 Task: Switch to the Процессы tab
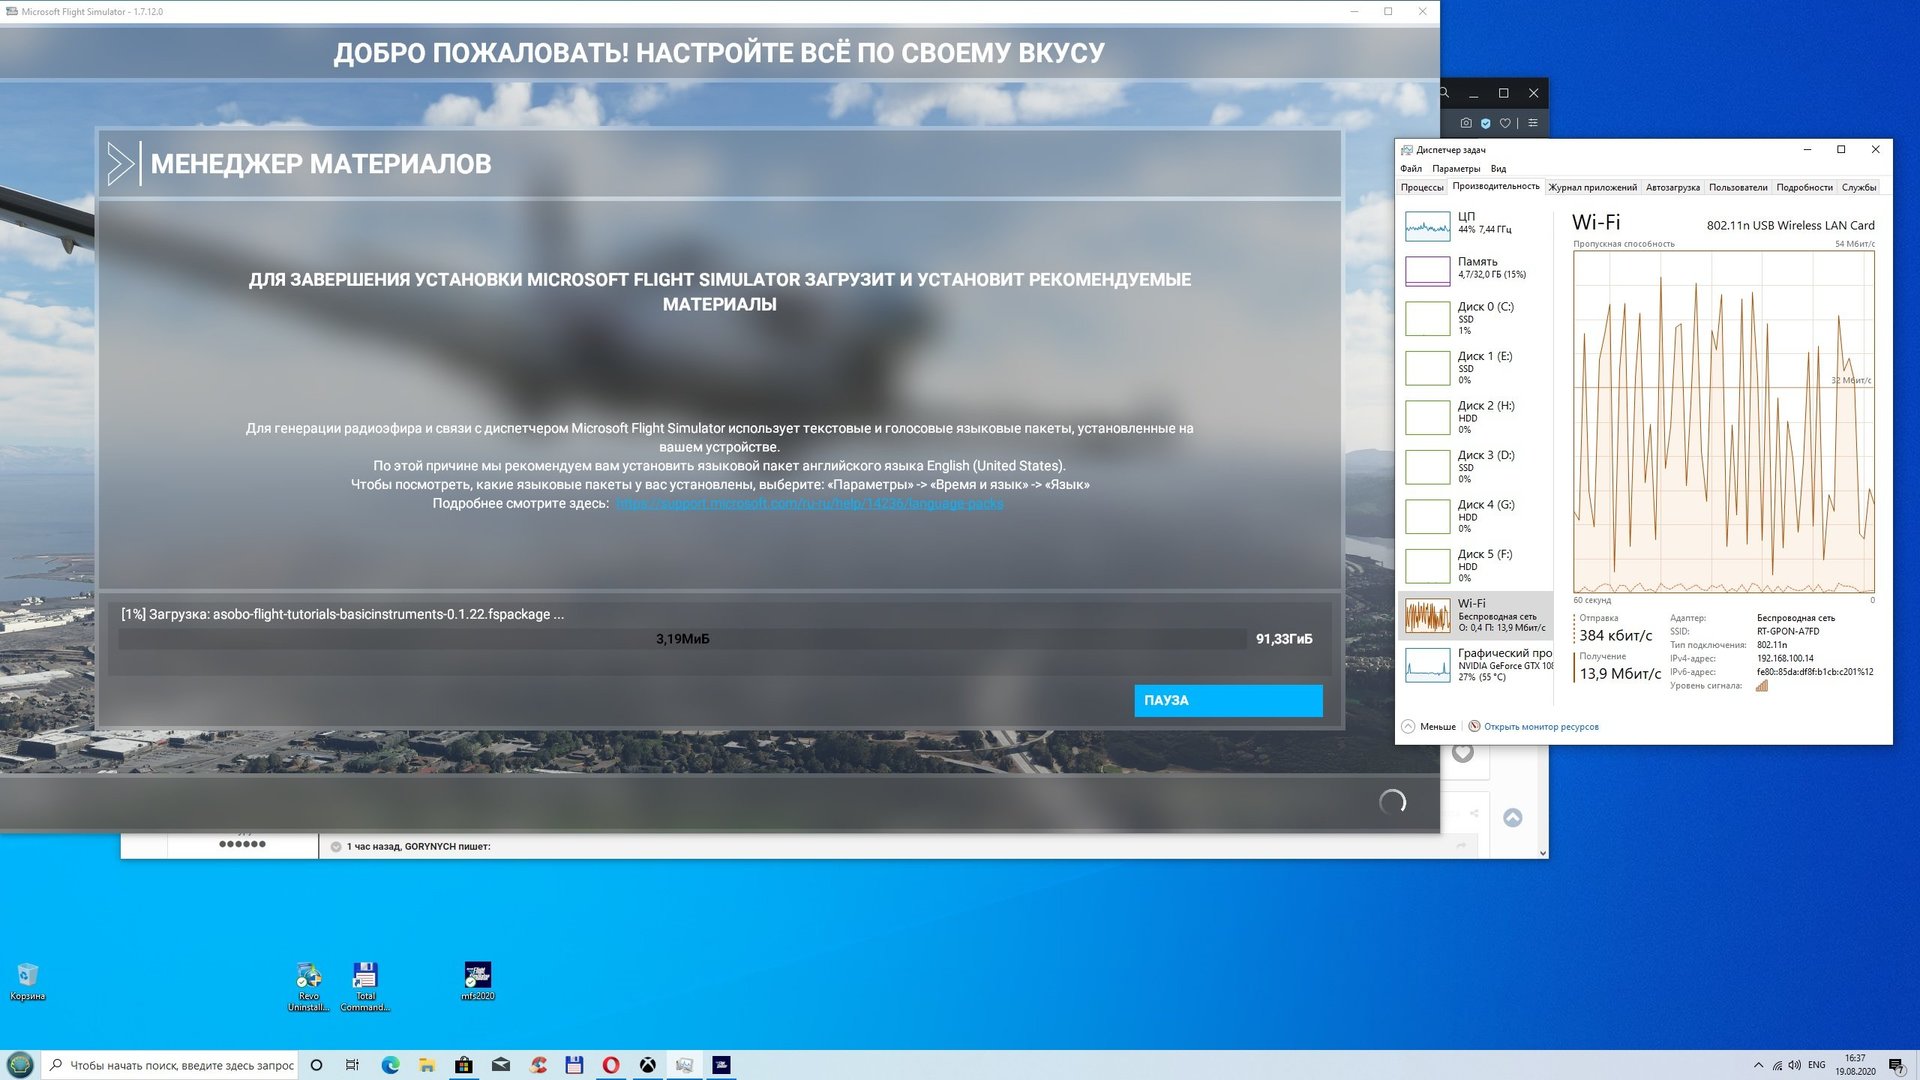(x=1421, y=187)
